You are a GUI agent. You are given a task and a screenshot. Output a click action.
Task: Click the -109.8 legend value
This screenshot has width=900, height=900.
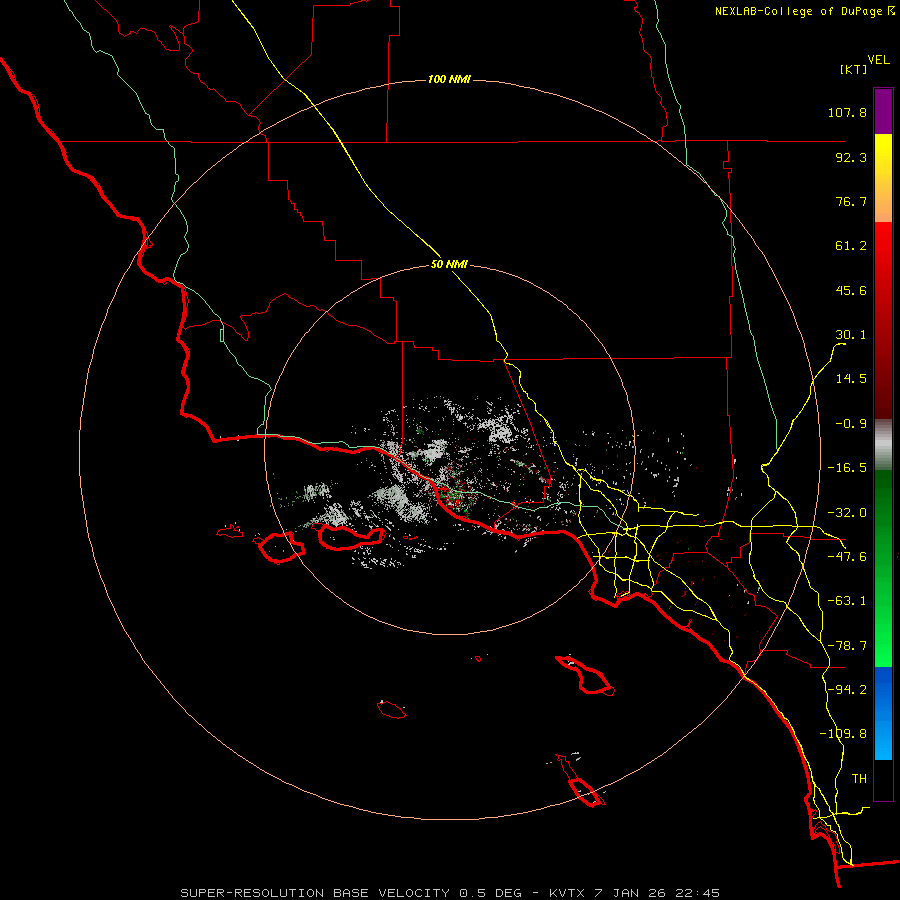pyautogui.click(x=843, y=734)
